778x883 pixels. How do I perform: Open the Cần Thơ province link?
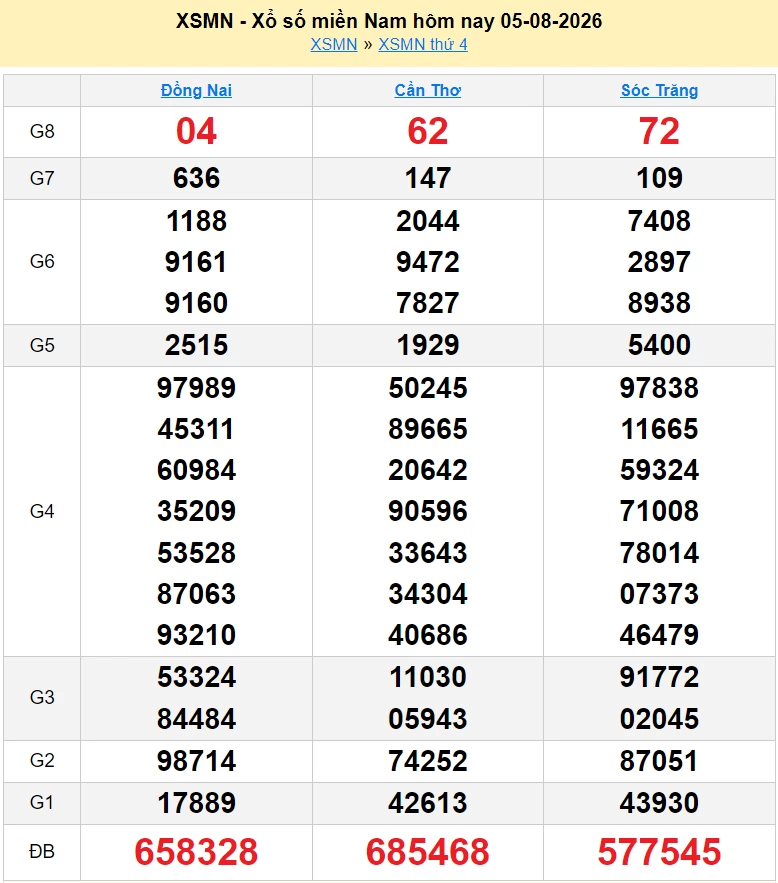point(428,90)
